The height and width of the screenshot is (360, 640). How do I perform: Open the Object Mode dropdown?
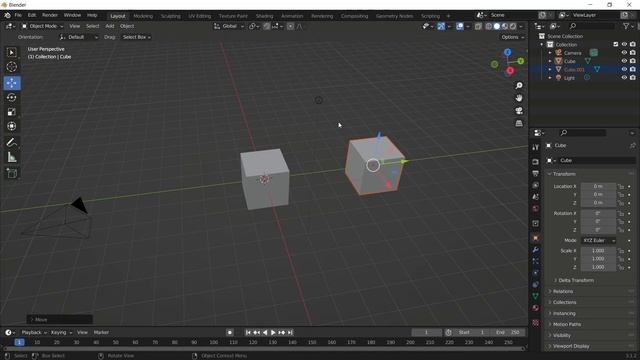(x=42, y=26)
